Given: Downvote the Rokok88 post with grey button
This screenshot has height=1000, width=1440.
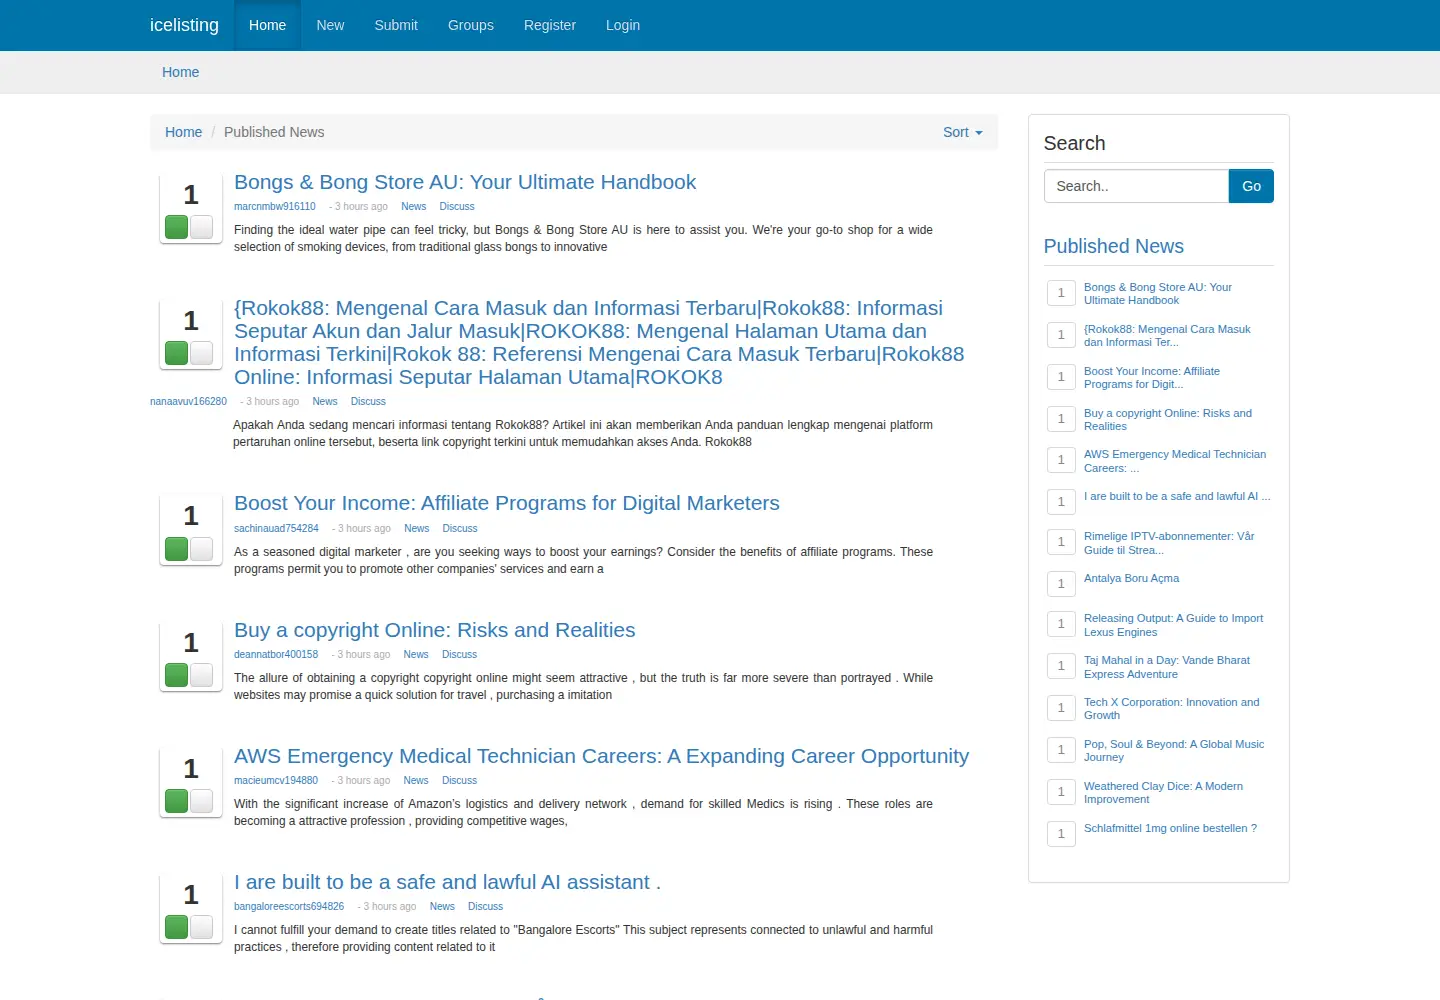Looking at the screenshot, I should coord(201,353).
